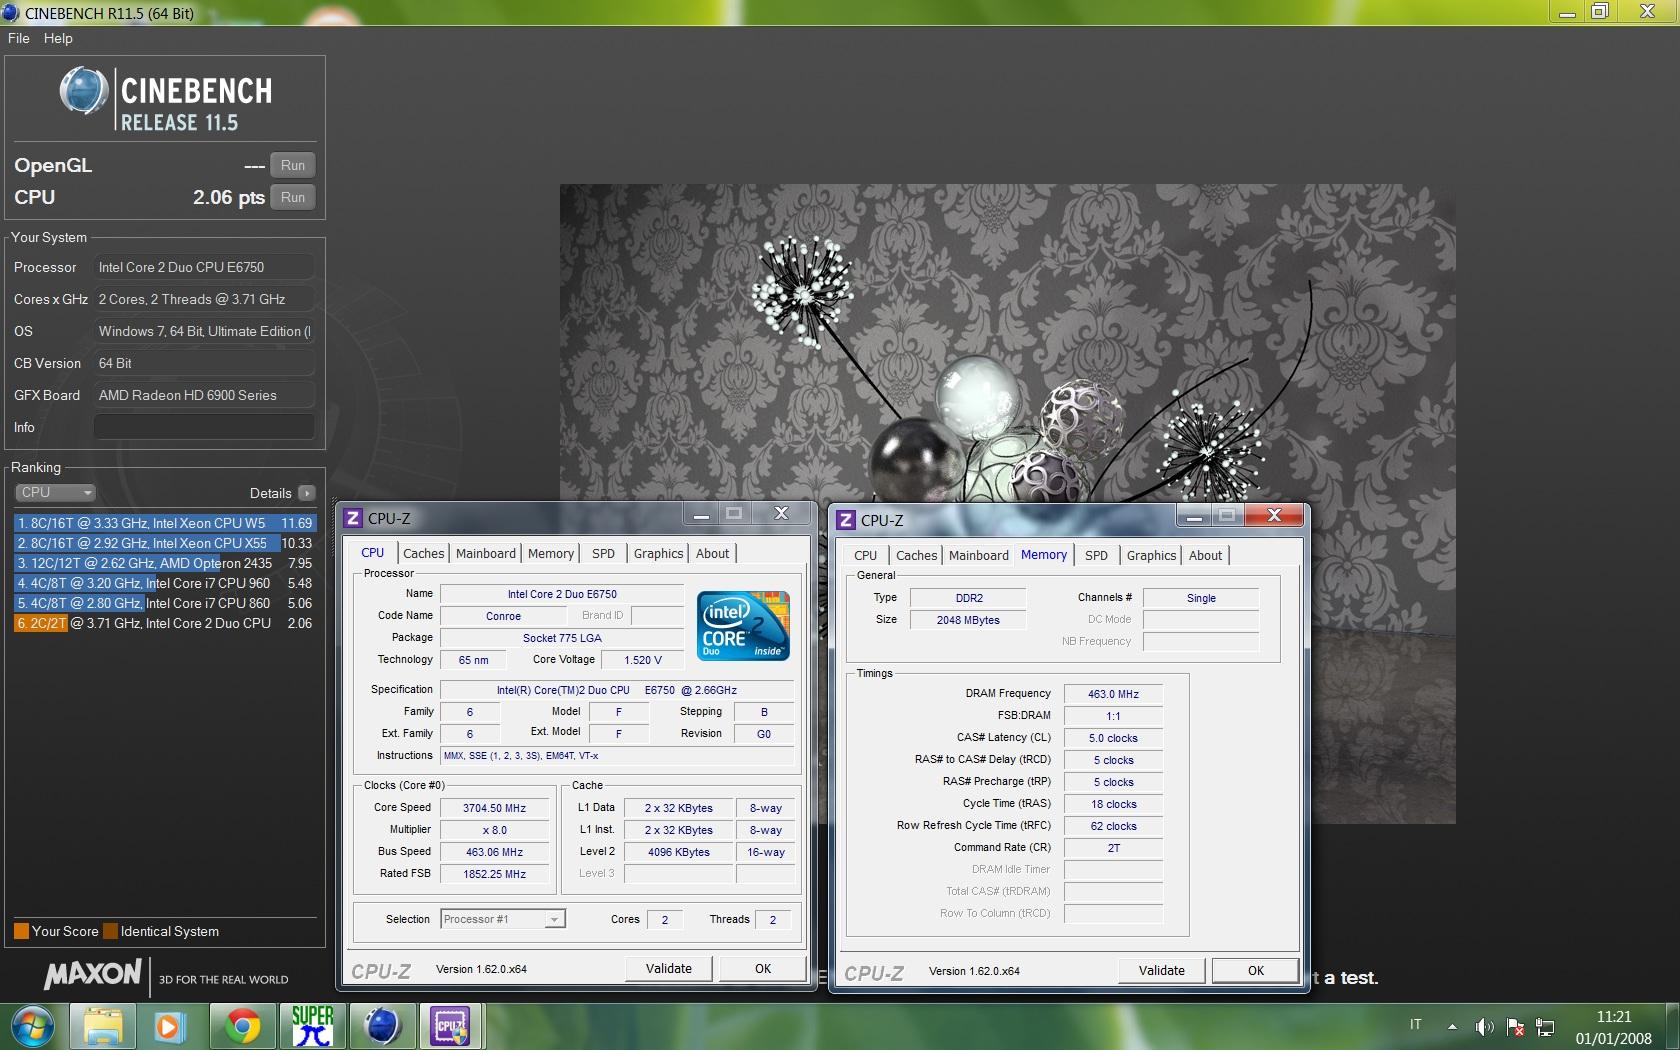Switch to SPD tab in right CPU-Z
The image size is (1680, 1050).
click(1096, 555)
